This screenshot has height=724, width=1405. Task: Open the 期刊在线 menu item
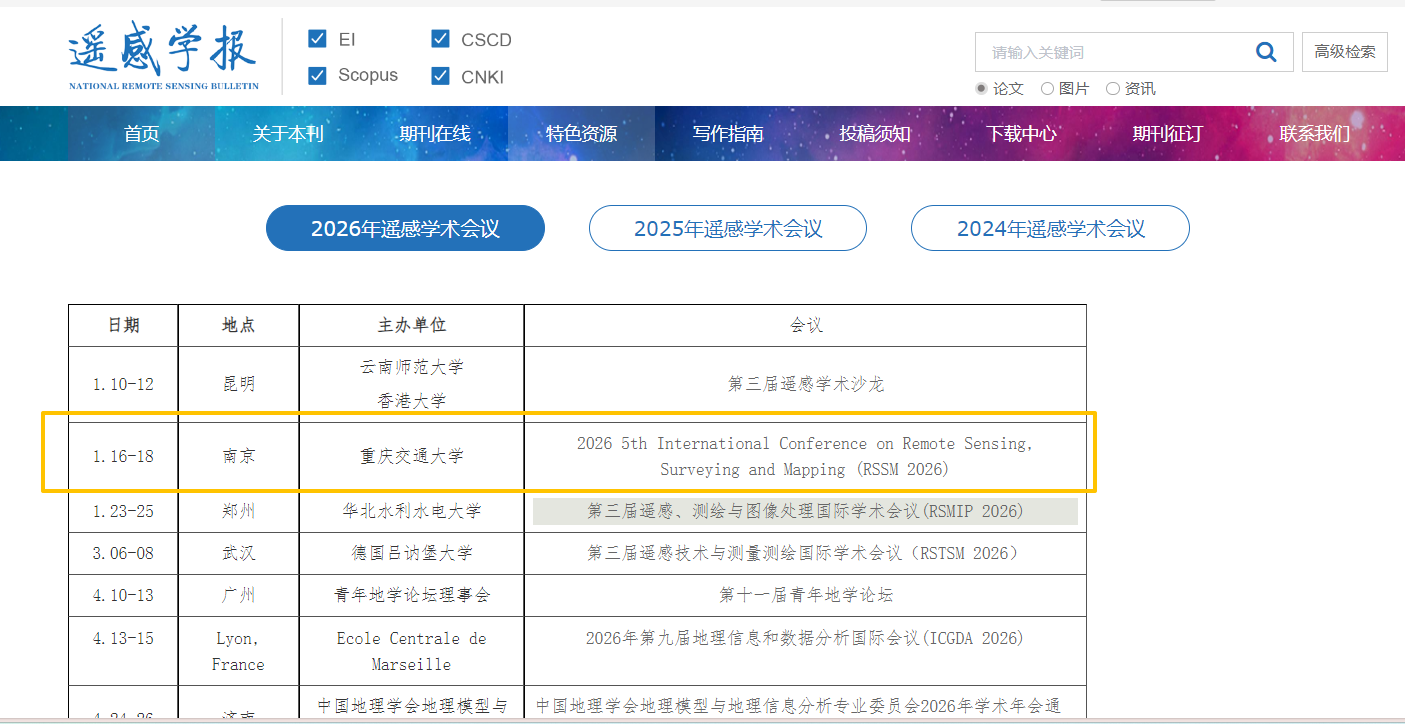434,133
